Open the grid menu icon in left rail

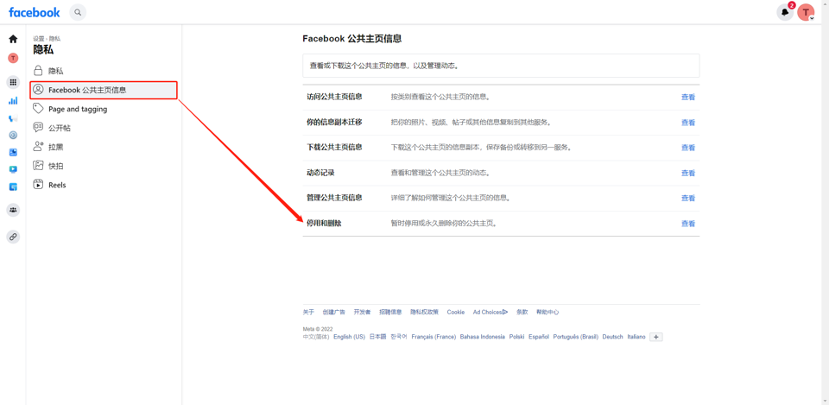pyautogui.click(x=13, y=82)
